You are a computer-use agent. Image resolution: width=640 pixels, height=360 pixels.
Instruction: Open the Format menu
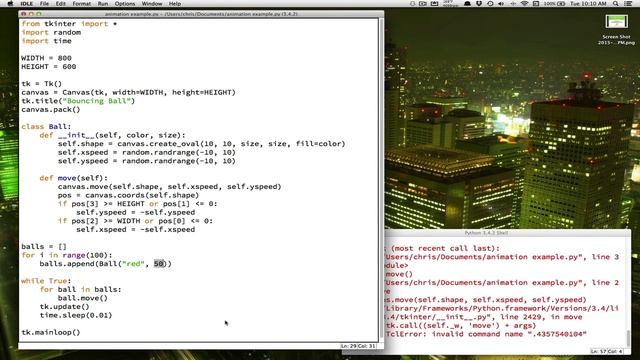pos(82,3)
